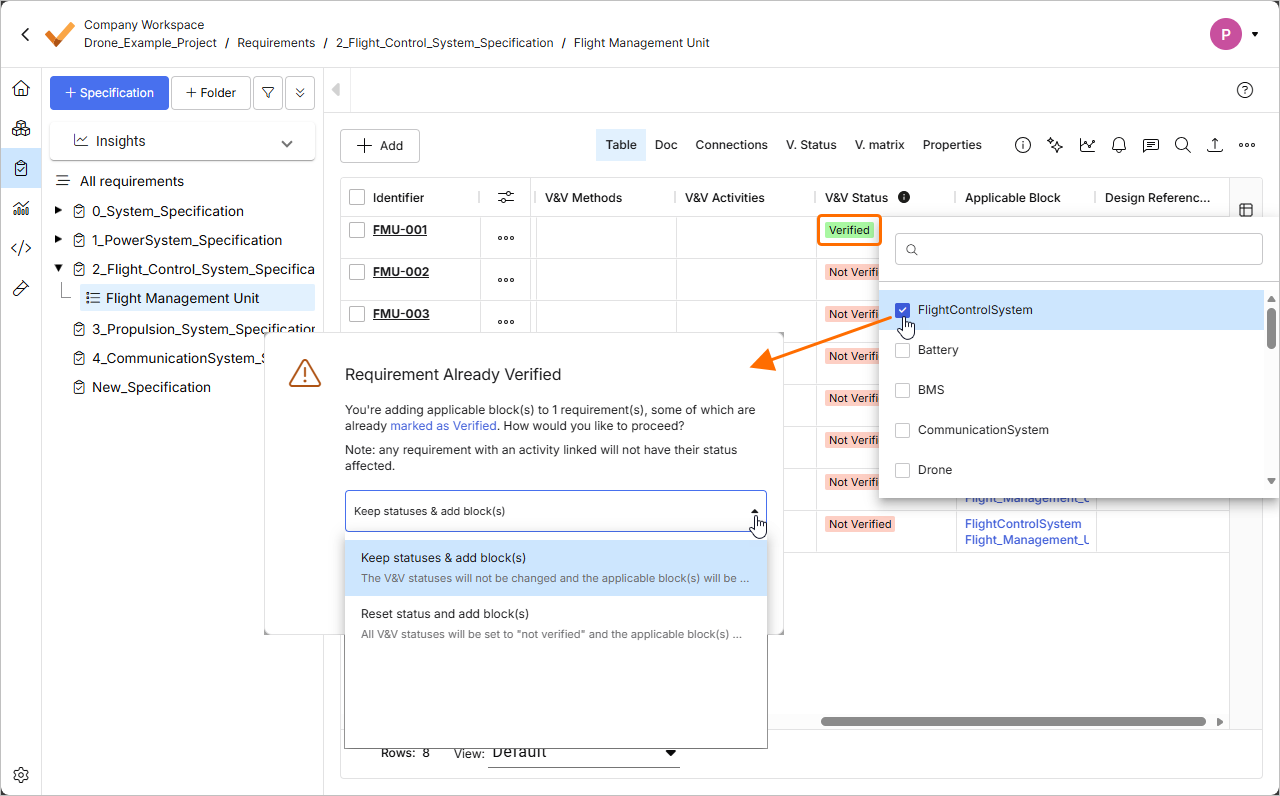
Task: Open the FMU-001 requirement link
Action: tap(400, 230)
